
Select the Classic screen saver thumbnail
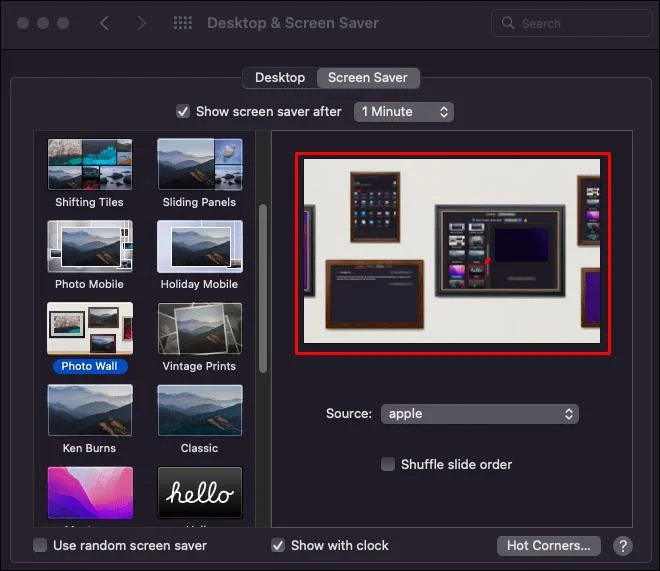tap(200, 410)
